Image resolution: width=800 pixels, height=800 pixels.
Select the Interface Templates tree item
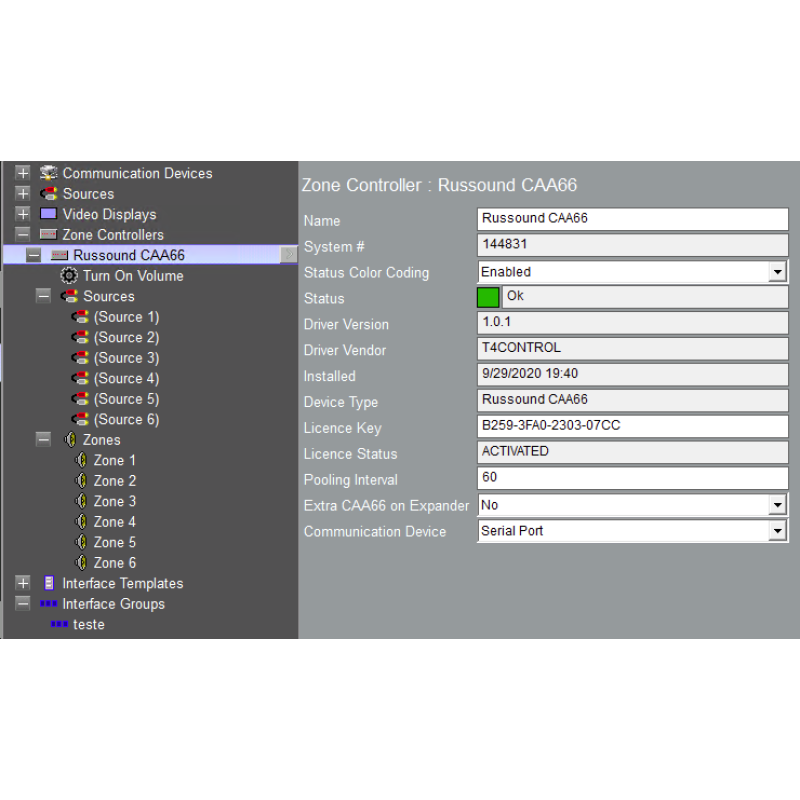pos(122,583)
